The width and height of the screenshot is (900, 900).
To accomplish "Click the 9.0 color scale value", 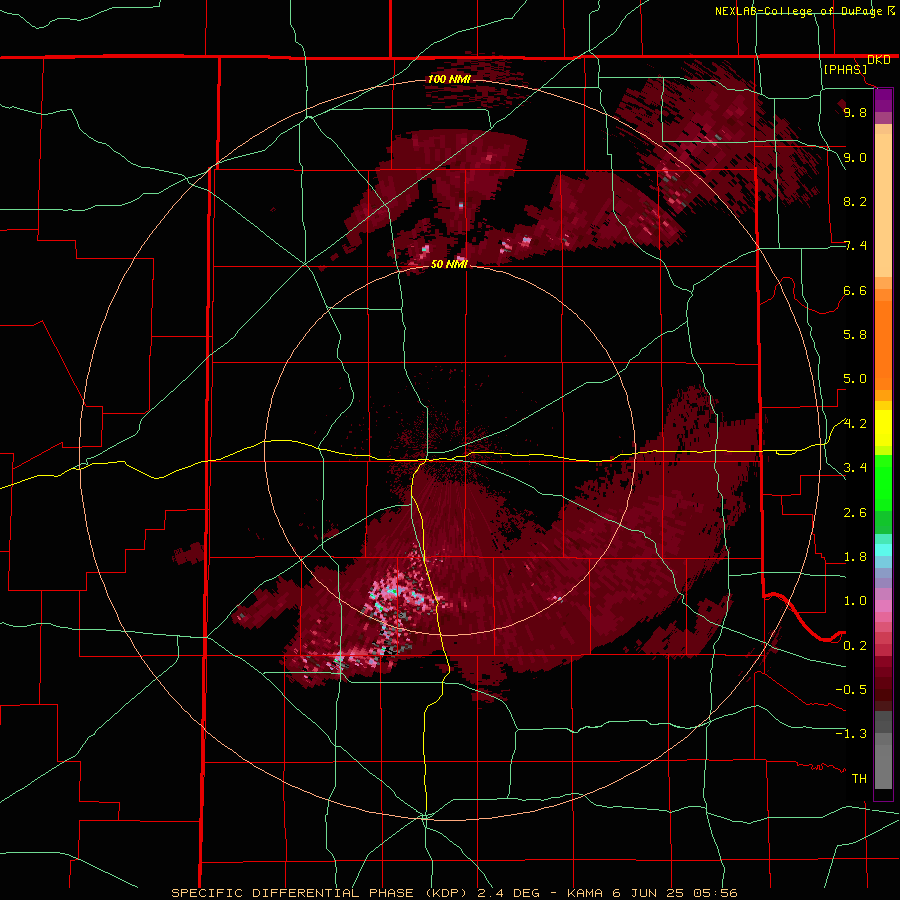I will click(x=855, y=157).
